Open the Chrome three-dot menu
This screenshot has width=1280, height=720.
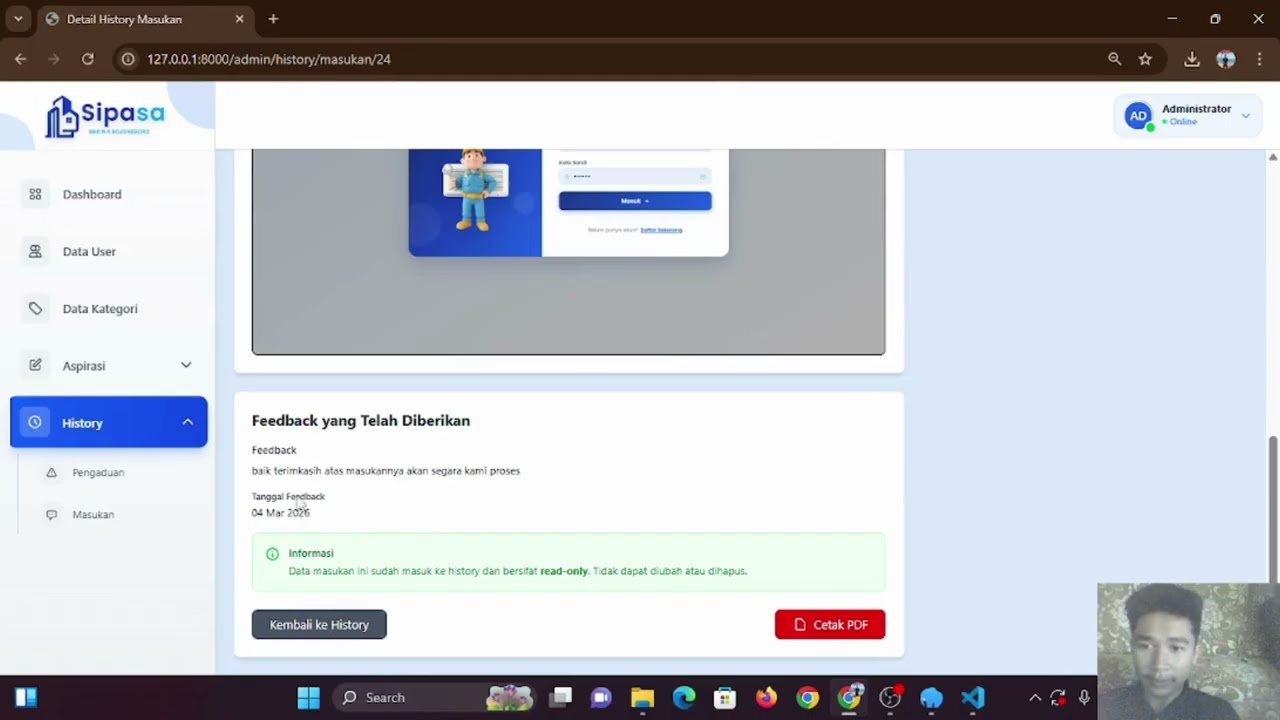pyautogui.click(x=1259, y=59)
